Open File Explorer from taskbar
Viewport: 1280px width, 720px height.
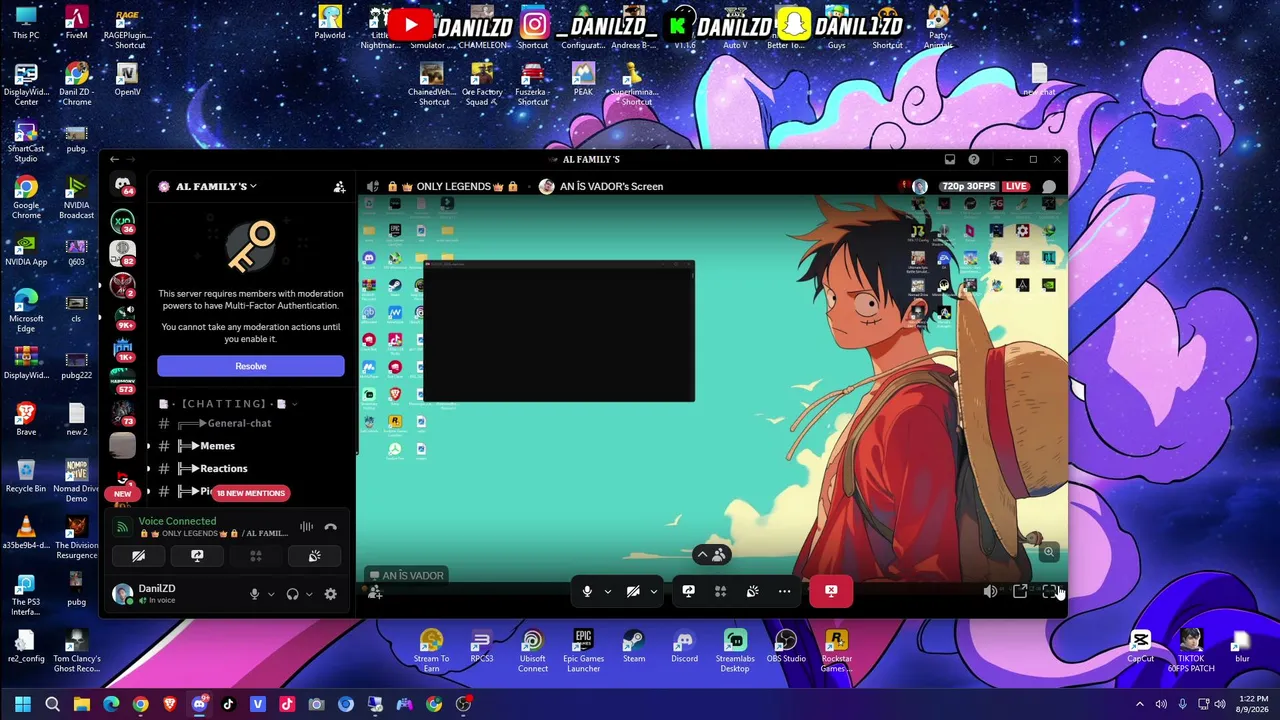[82, 704]
